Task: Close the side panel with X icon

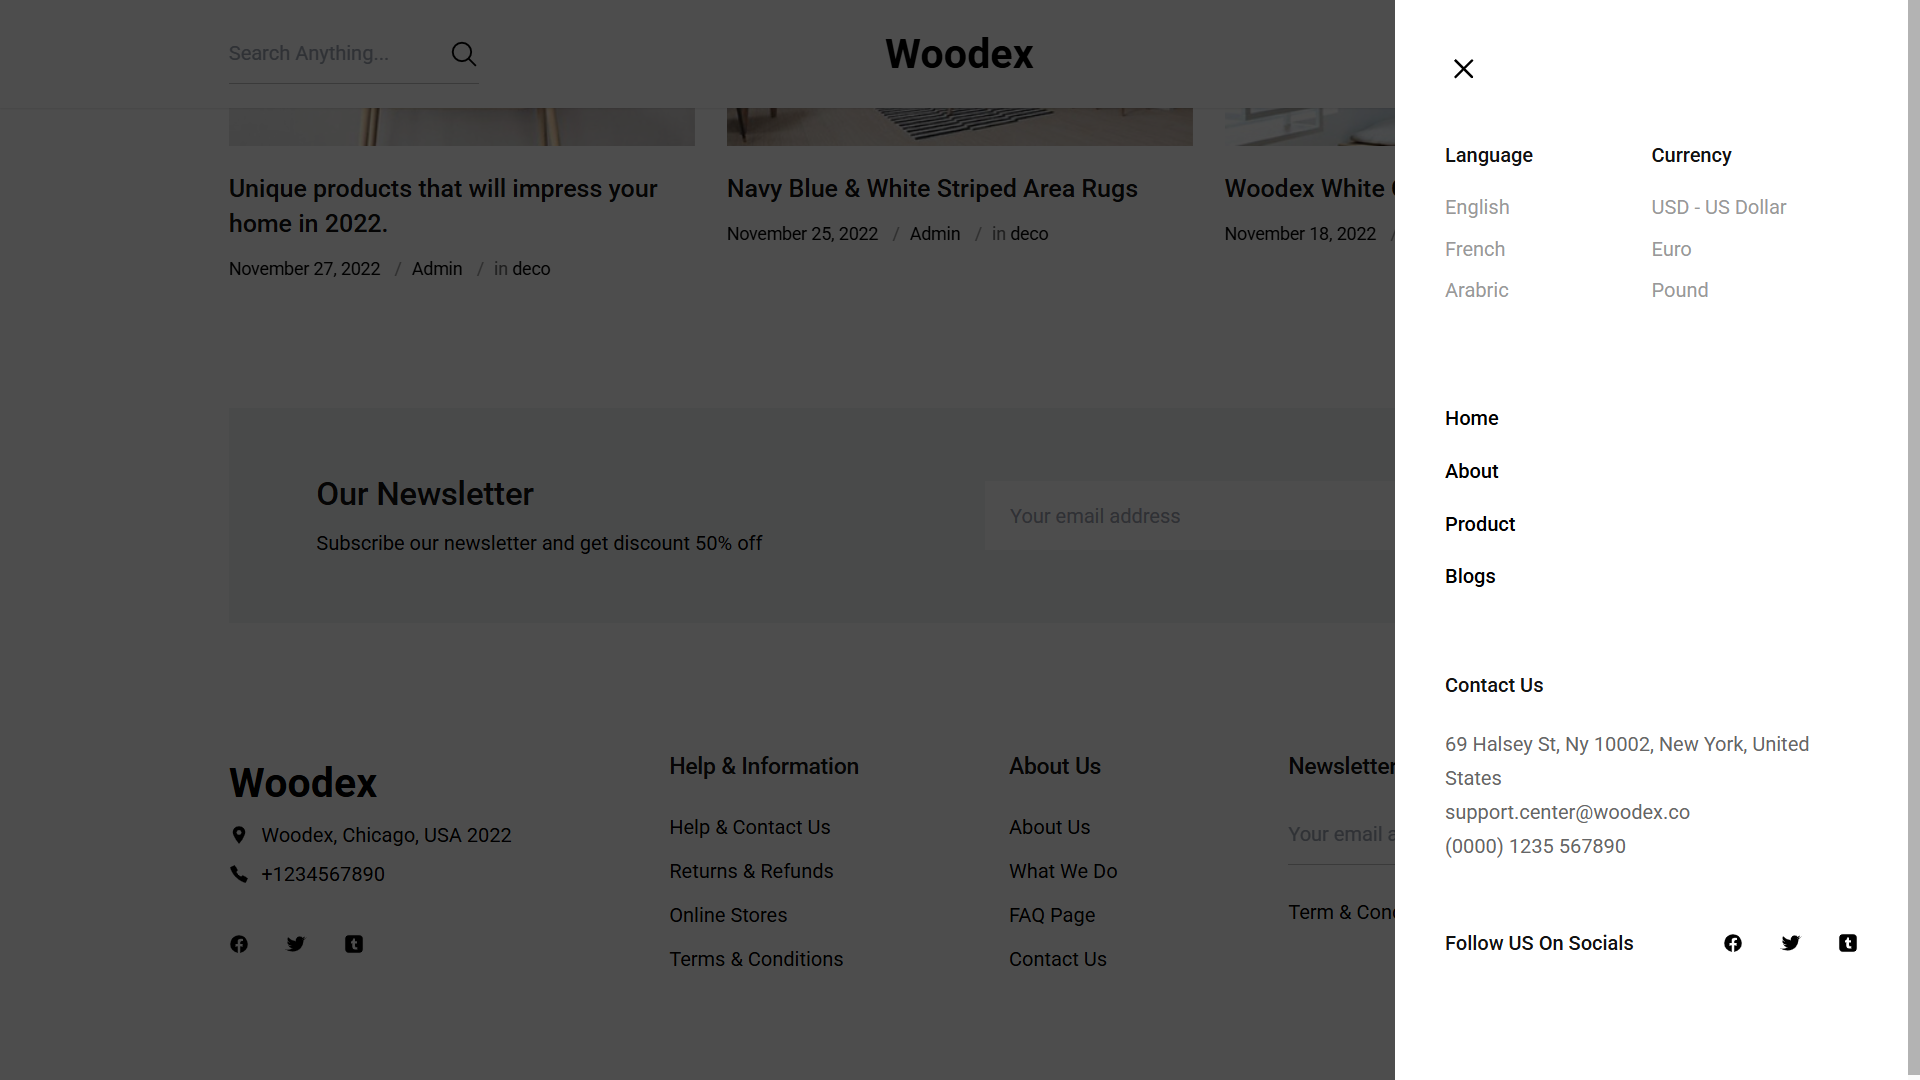Action: (1463, 69)
